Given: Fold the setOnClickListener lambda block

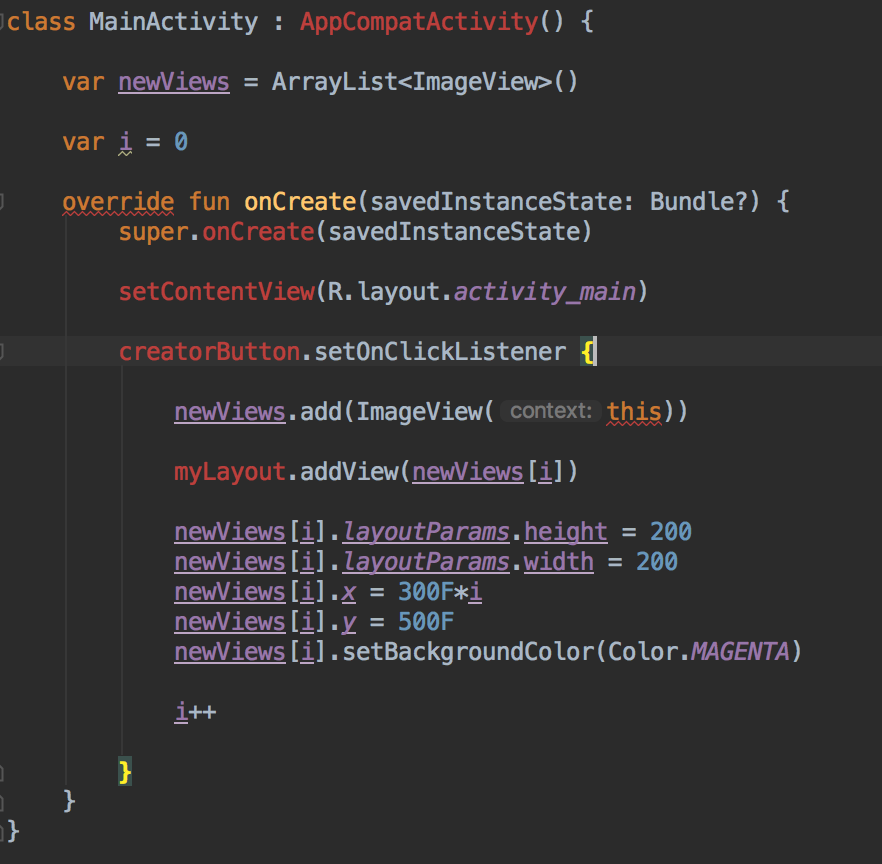Looking at the screenshot, I should (4, 351).
